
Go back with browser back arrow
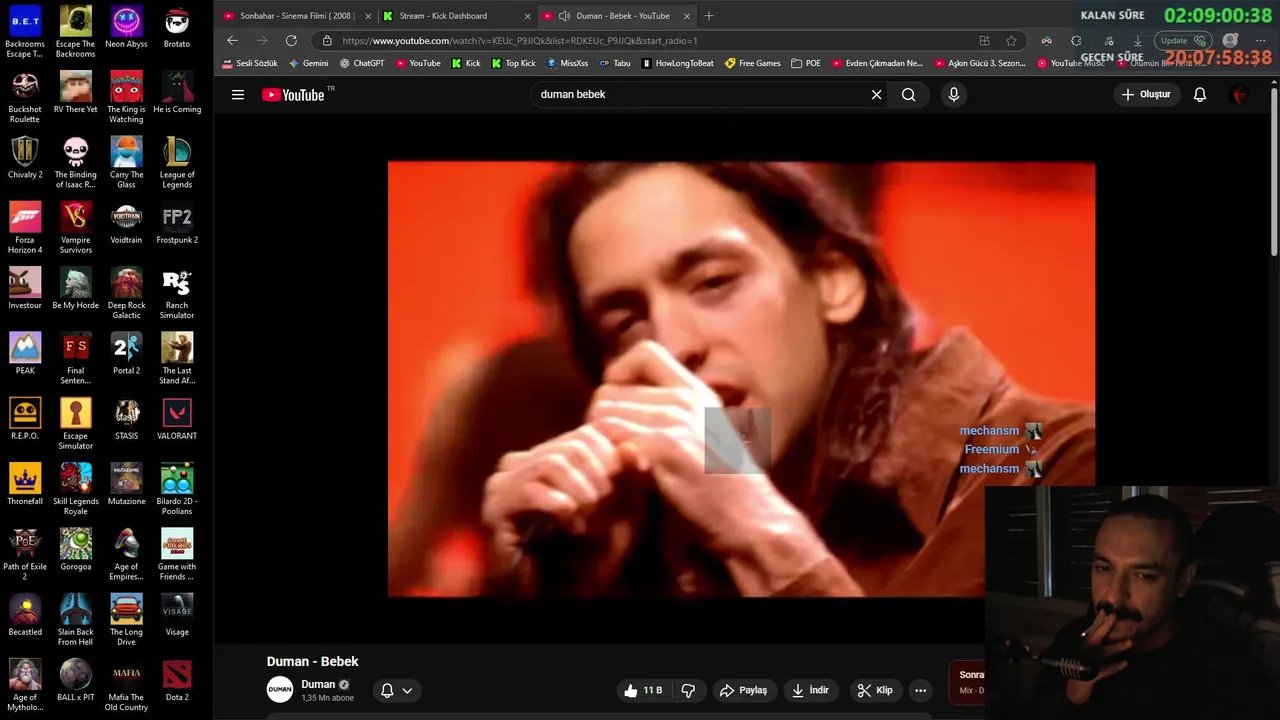pyautogui.click(x=232, y=40)
